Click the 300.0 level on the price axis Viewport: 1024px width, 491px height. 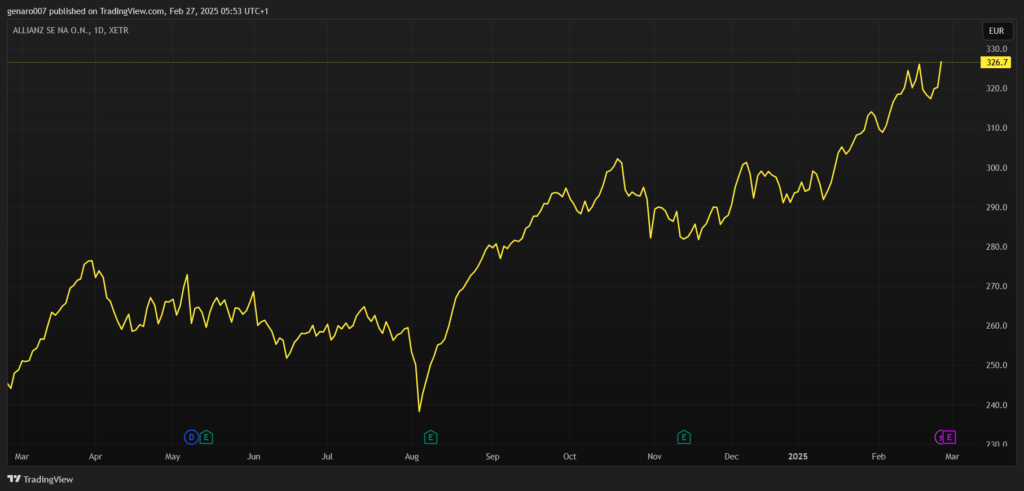pyautogui.click(x=995, y=168)
